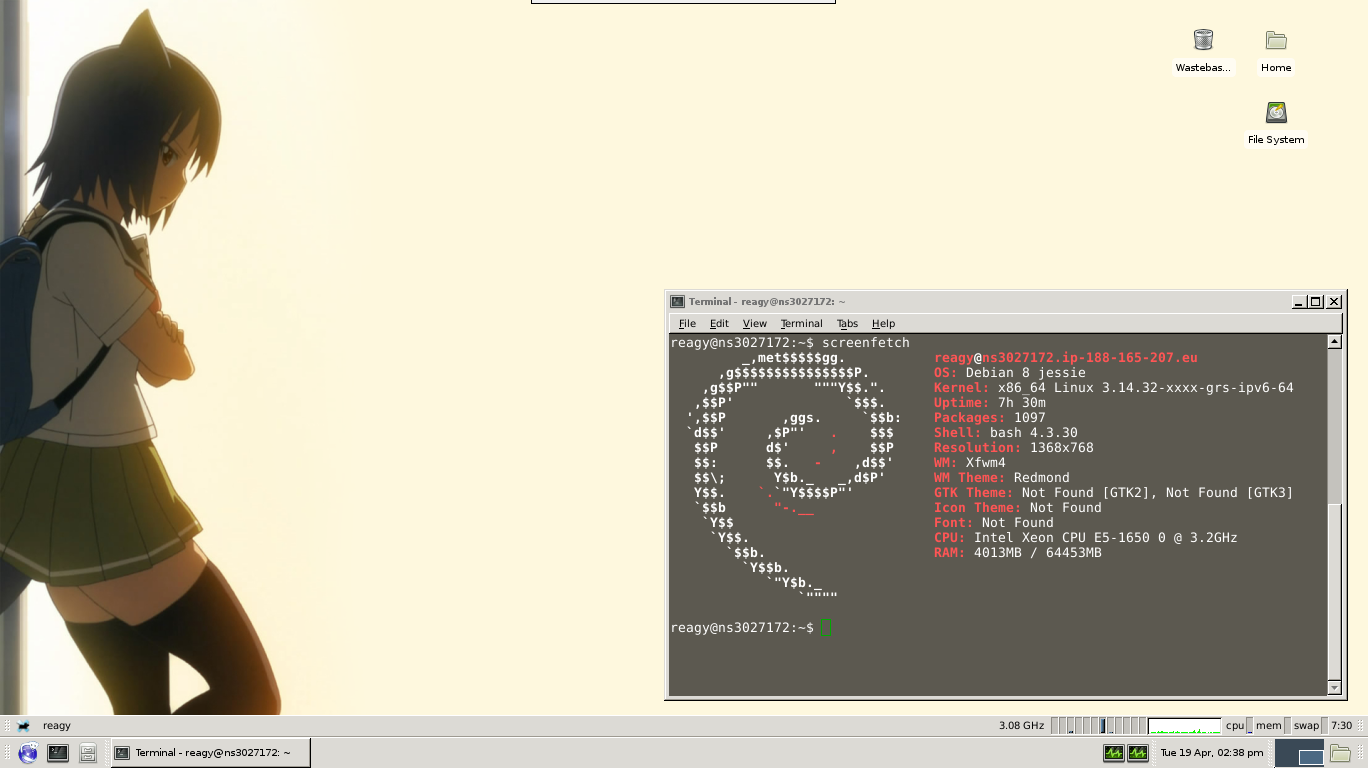Launch the terminal emulator panel launcher
Viewport: 1368px width, 768px height.
pyautogui.click(x=58, y=753)
